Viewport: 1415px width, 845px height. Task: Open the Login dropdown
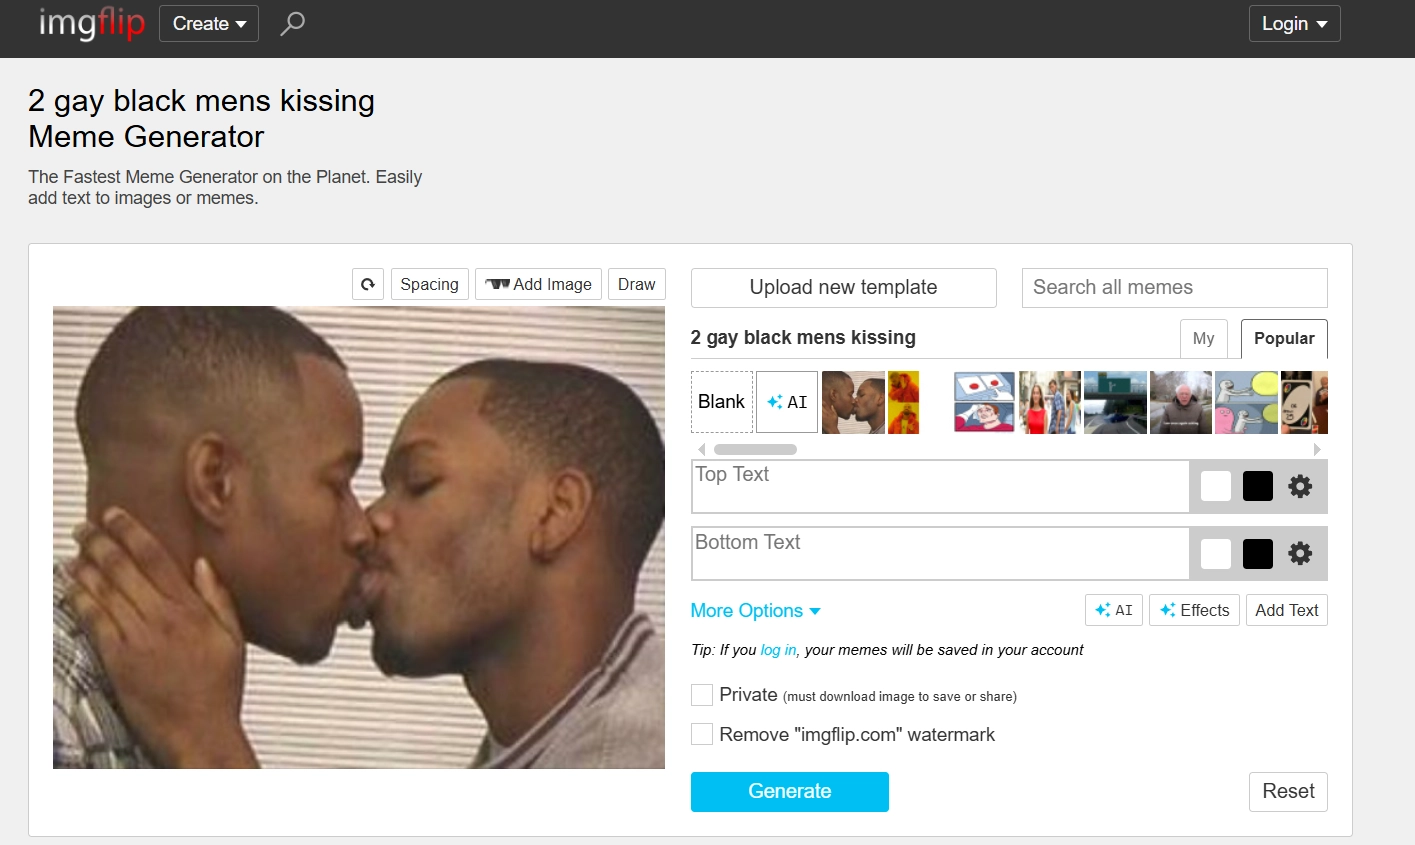tap(1293, 23)
